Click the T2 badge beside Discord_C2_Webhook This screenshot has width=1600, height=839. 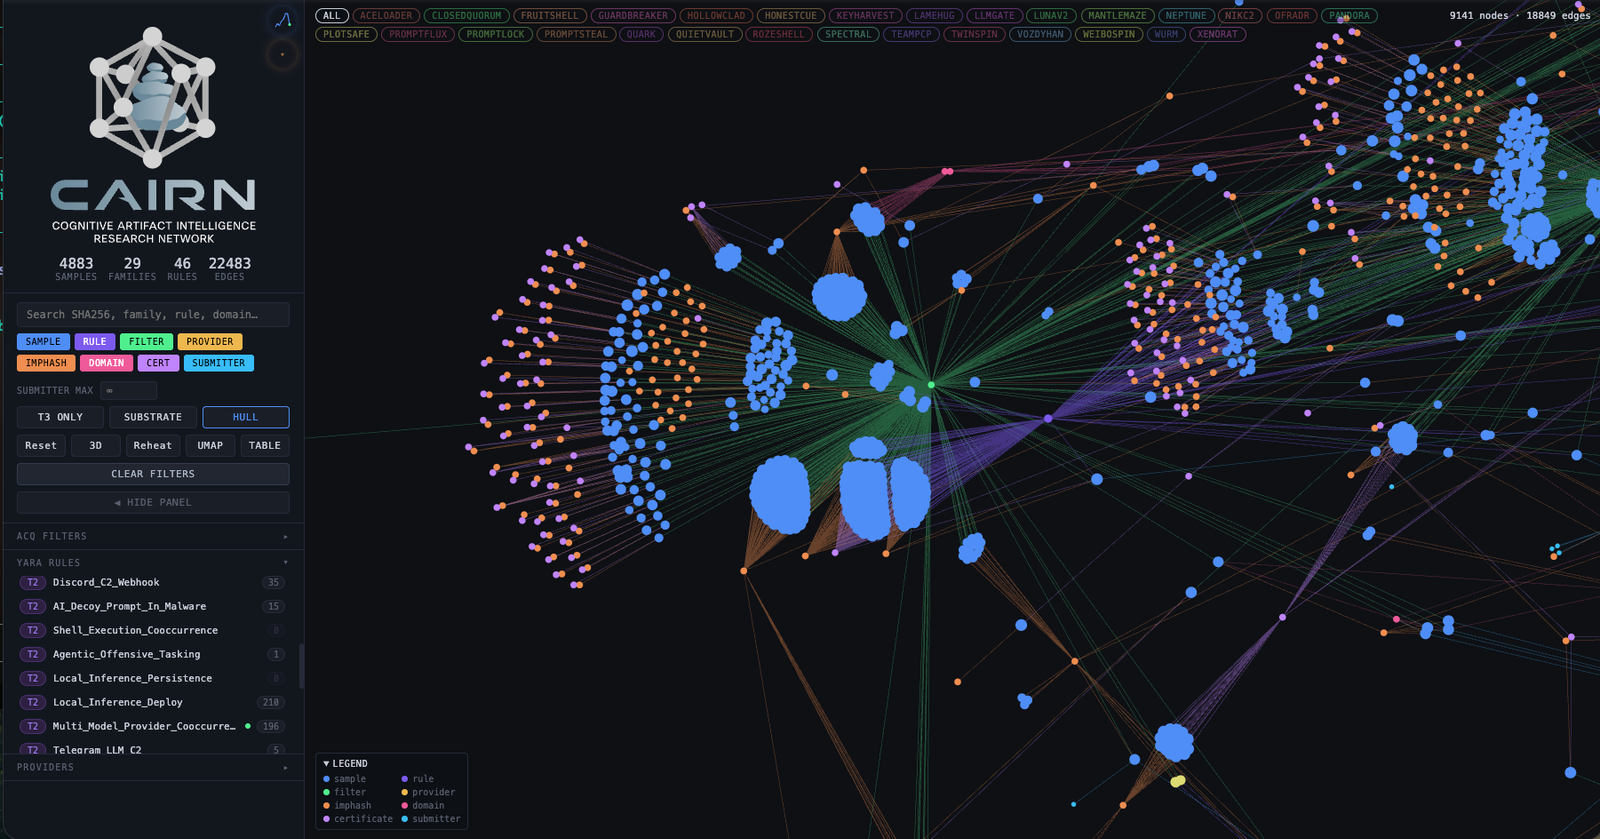(x=33, y=582)
